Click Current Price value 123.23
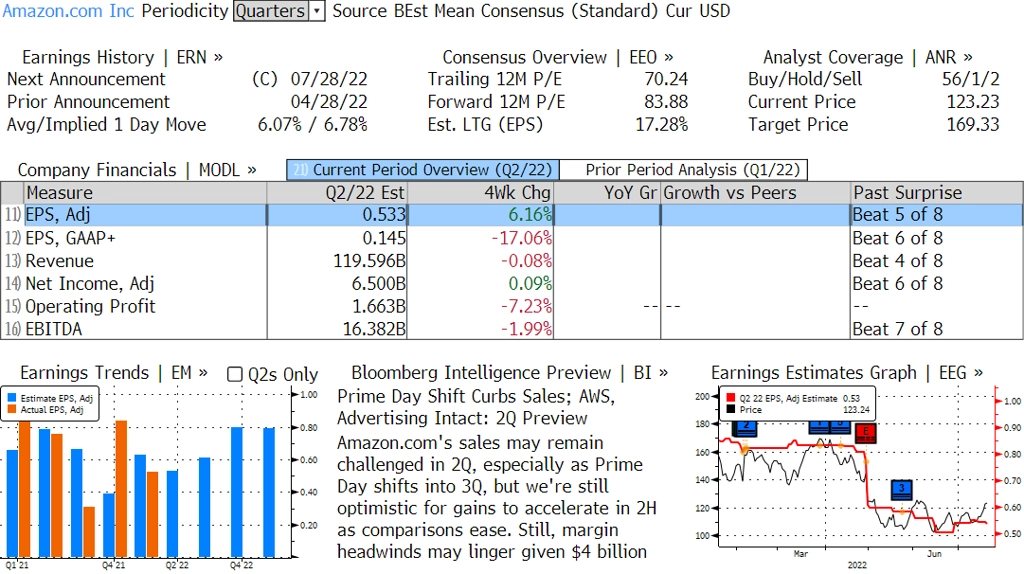 click(x=973, y=102)
